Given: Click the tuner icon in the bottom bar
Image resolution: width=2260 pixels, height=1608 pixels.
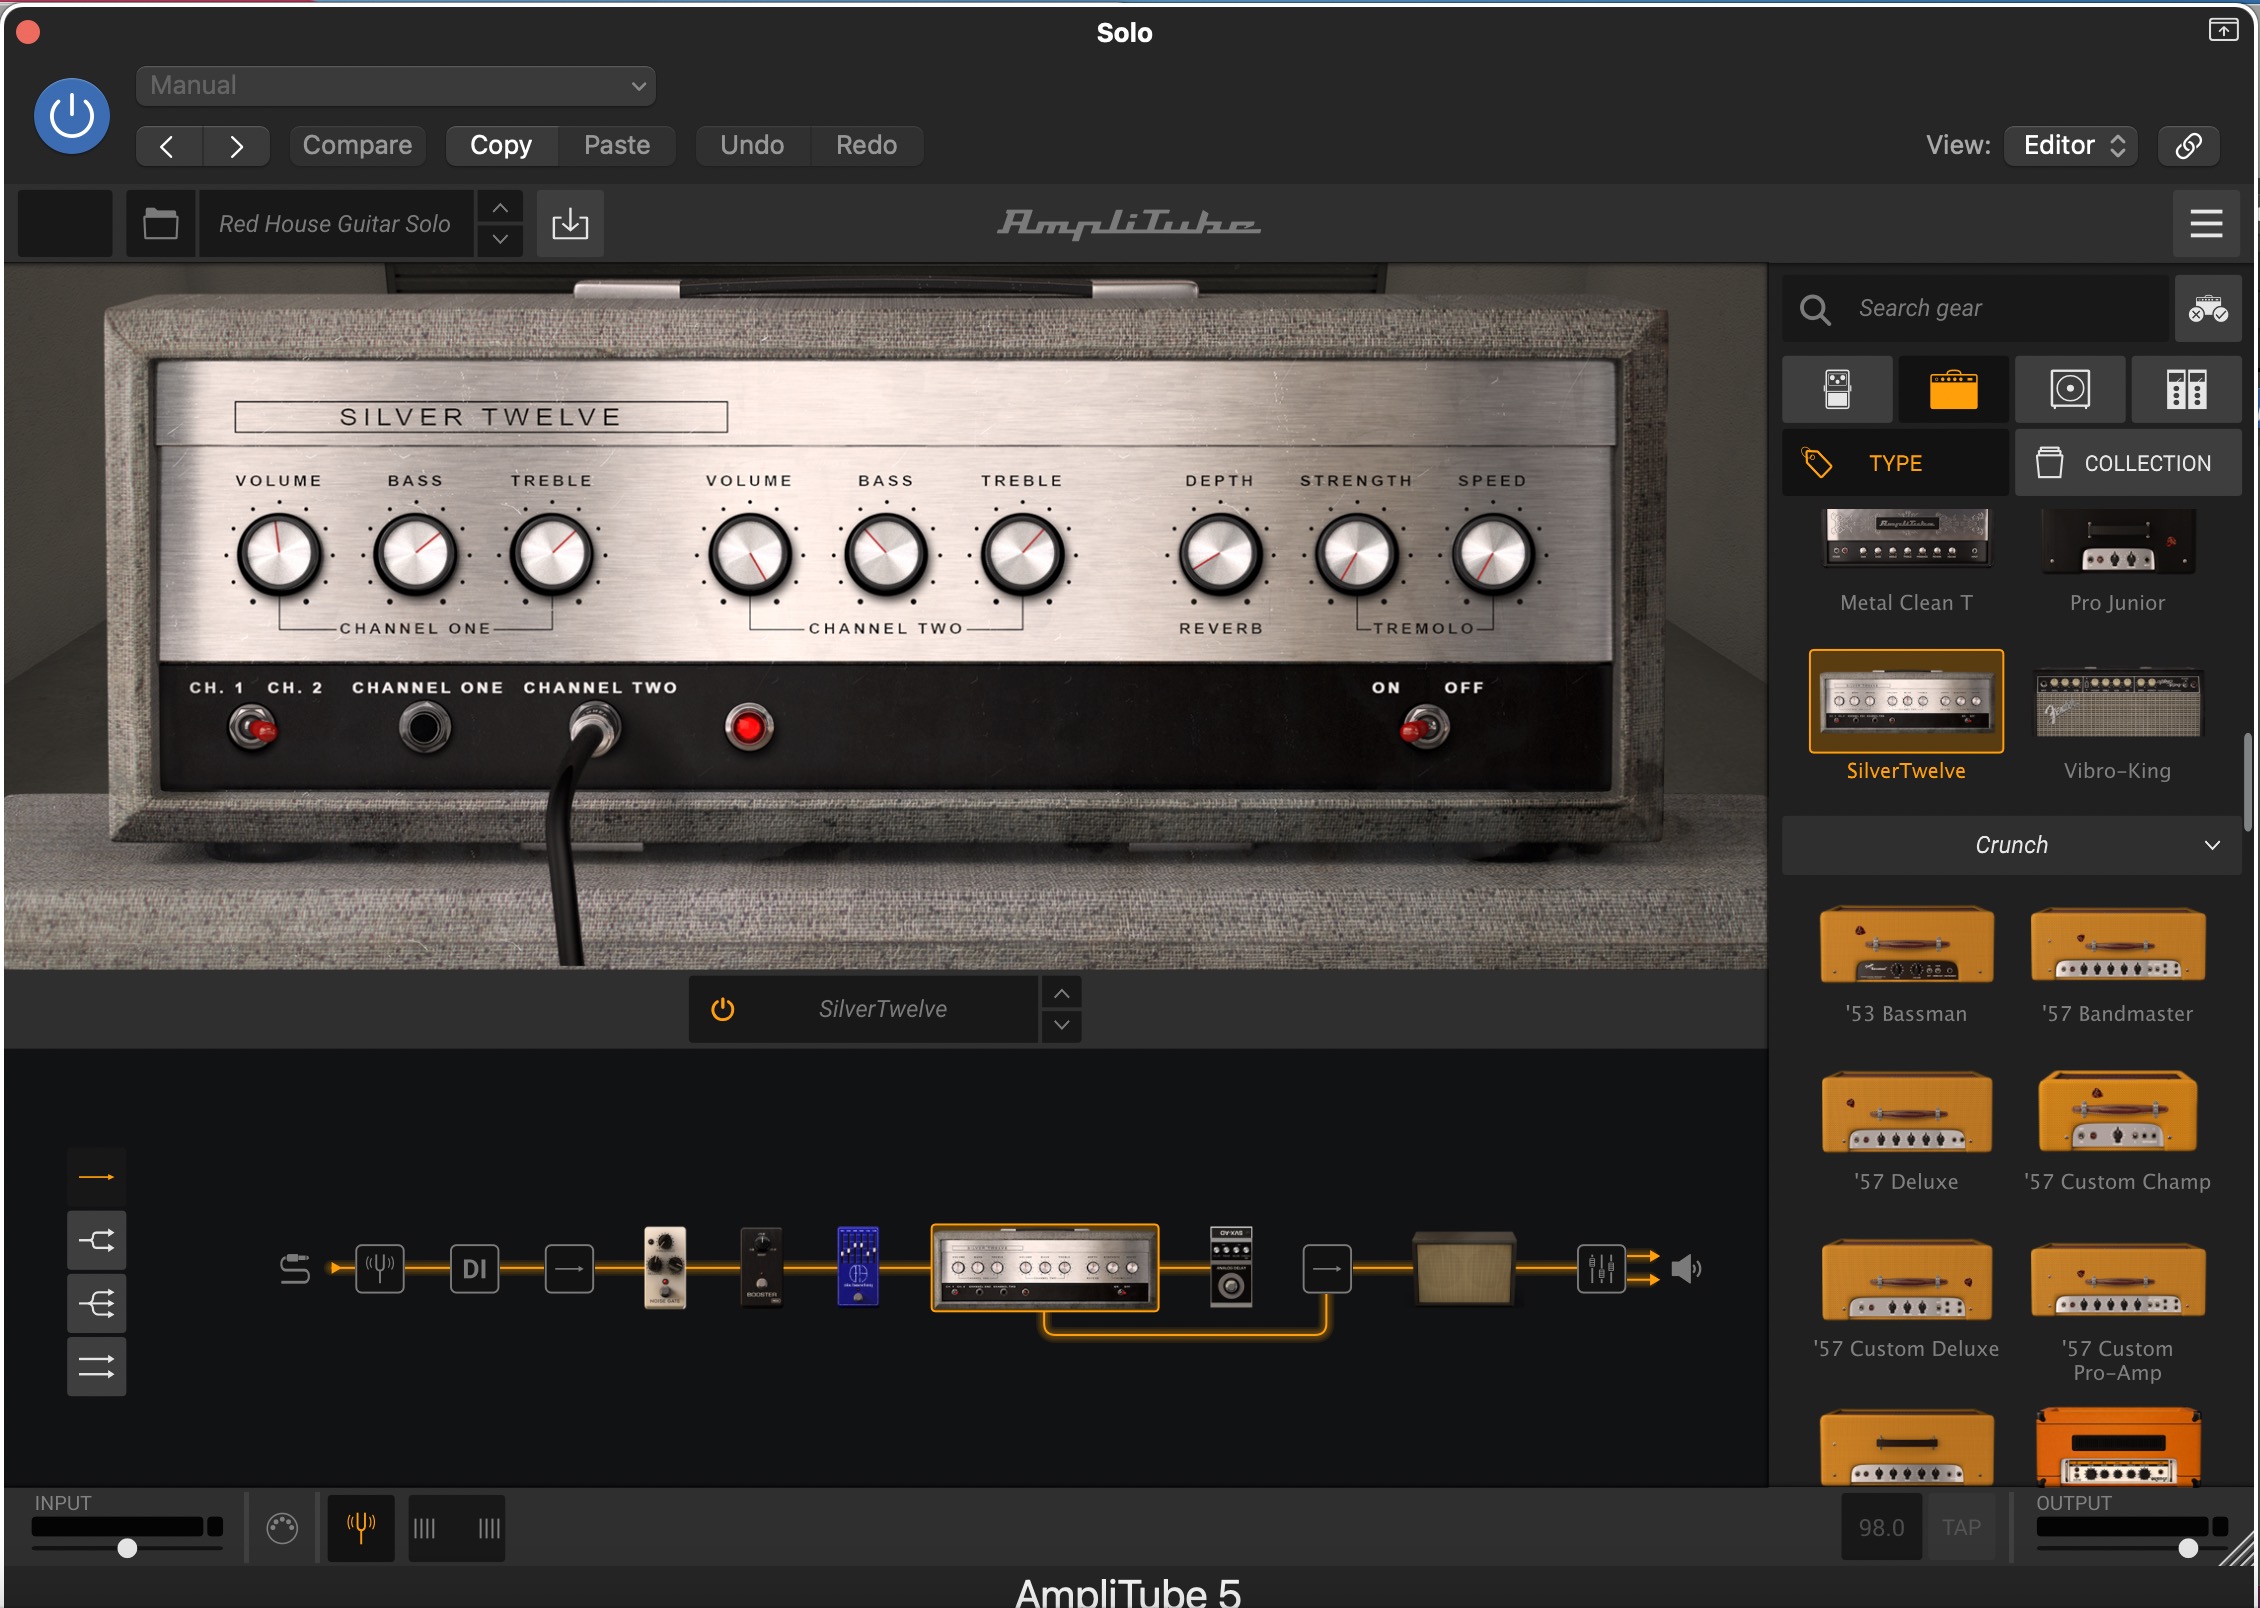Looking at the screenshot, I should coord(361,1527).
